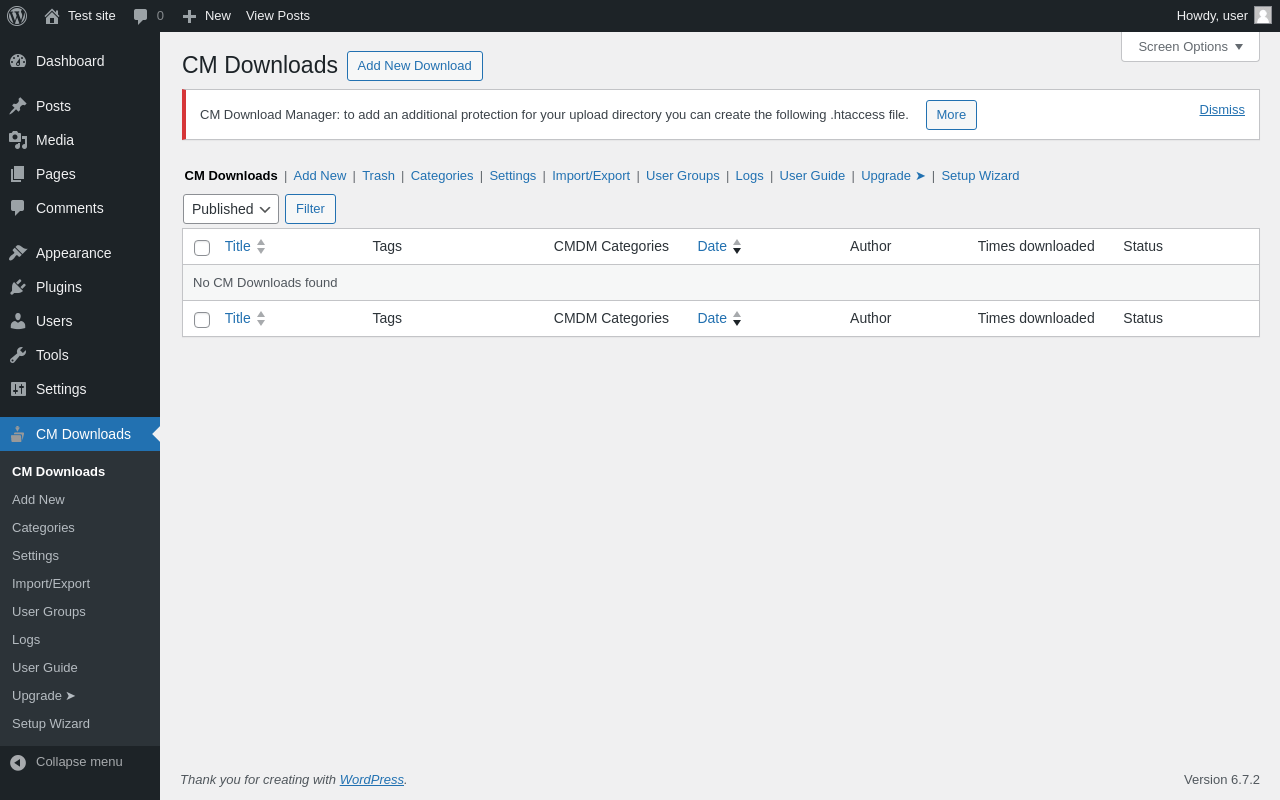Open the User Groups link in top navigation
The image size is (1280, 800).
click(683, 176)
